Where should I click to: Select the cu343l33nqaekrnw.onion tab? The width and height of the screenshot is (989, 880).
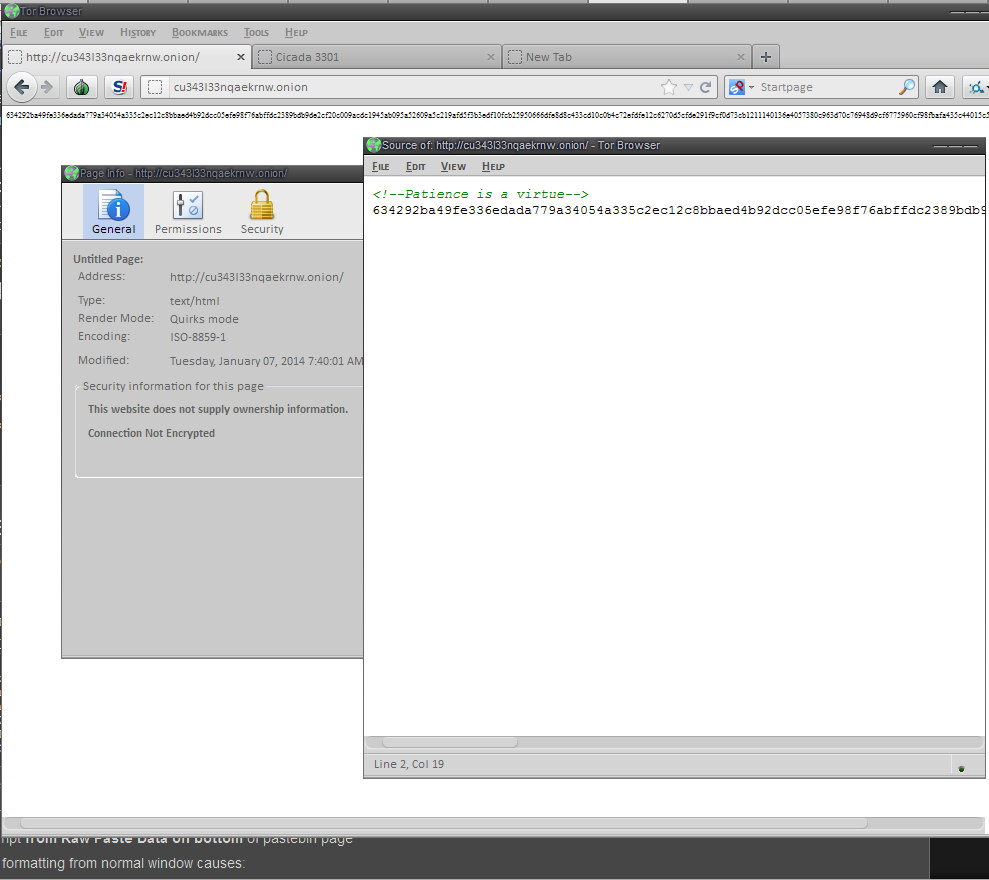(x=126, y=57)
